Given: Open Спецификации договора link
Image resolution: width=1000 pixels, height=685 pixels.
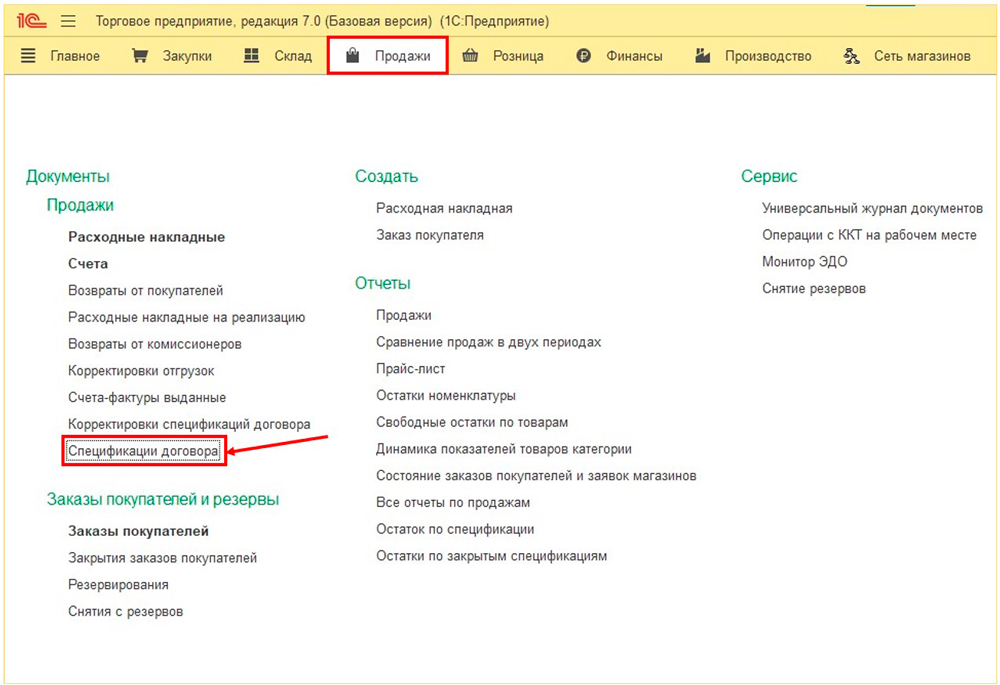Looking at the screenshot, I should 143,451.
